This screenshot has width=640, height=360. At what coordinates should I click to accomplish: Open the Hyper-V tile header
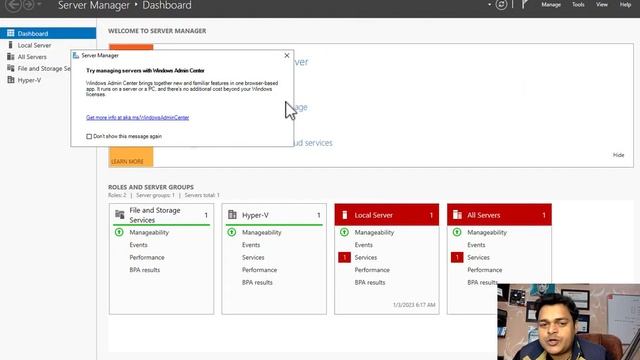click(274, 215)
